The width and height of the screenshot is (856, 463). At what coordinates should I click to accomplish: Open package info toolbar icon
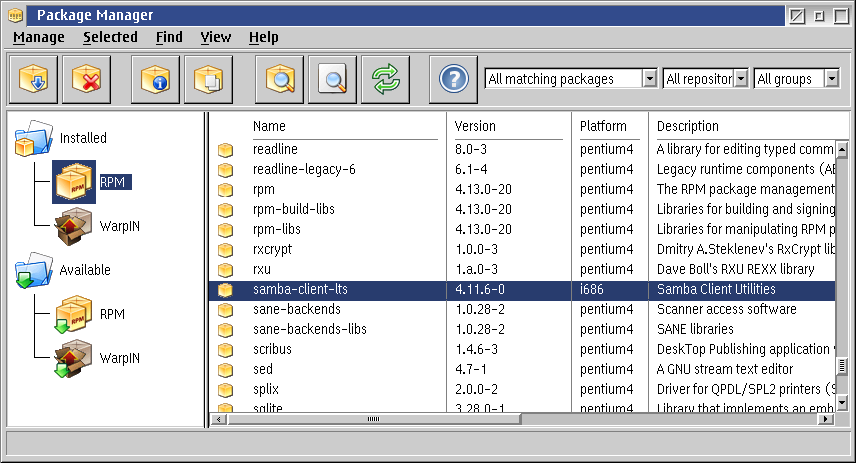[x=156, y=79]
